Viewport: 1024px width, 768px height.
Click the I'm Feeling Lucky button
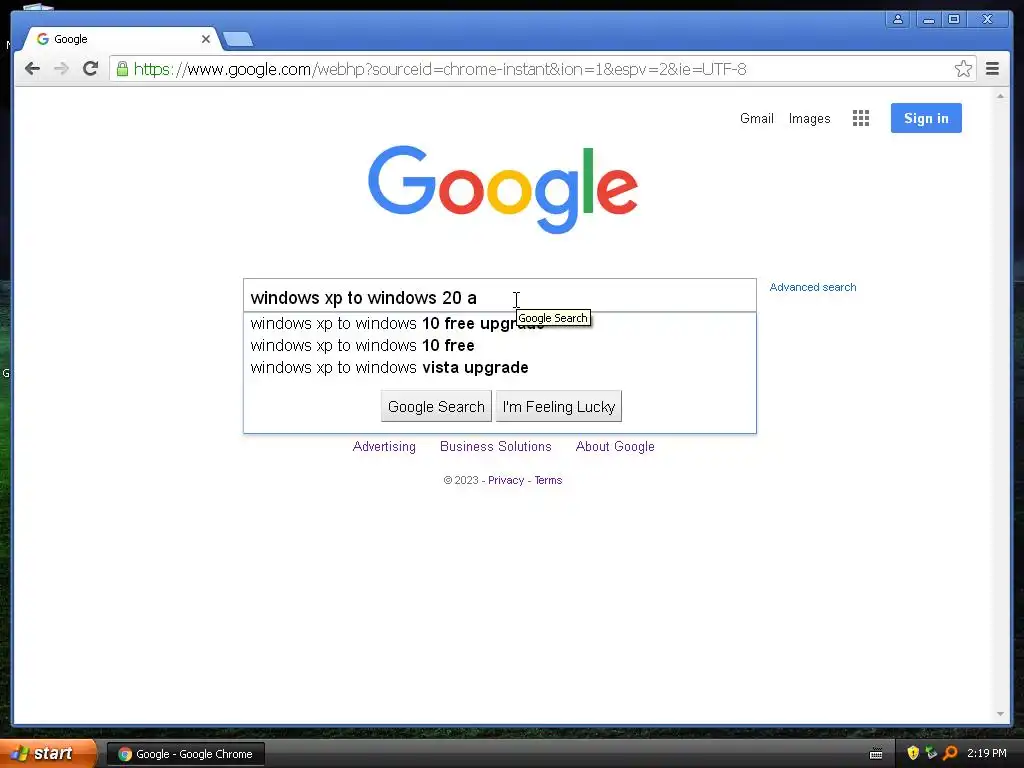[558, 407]
